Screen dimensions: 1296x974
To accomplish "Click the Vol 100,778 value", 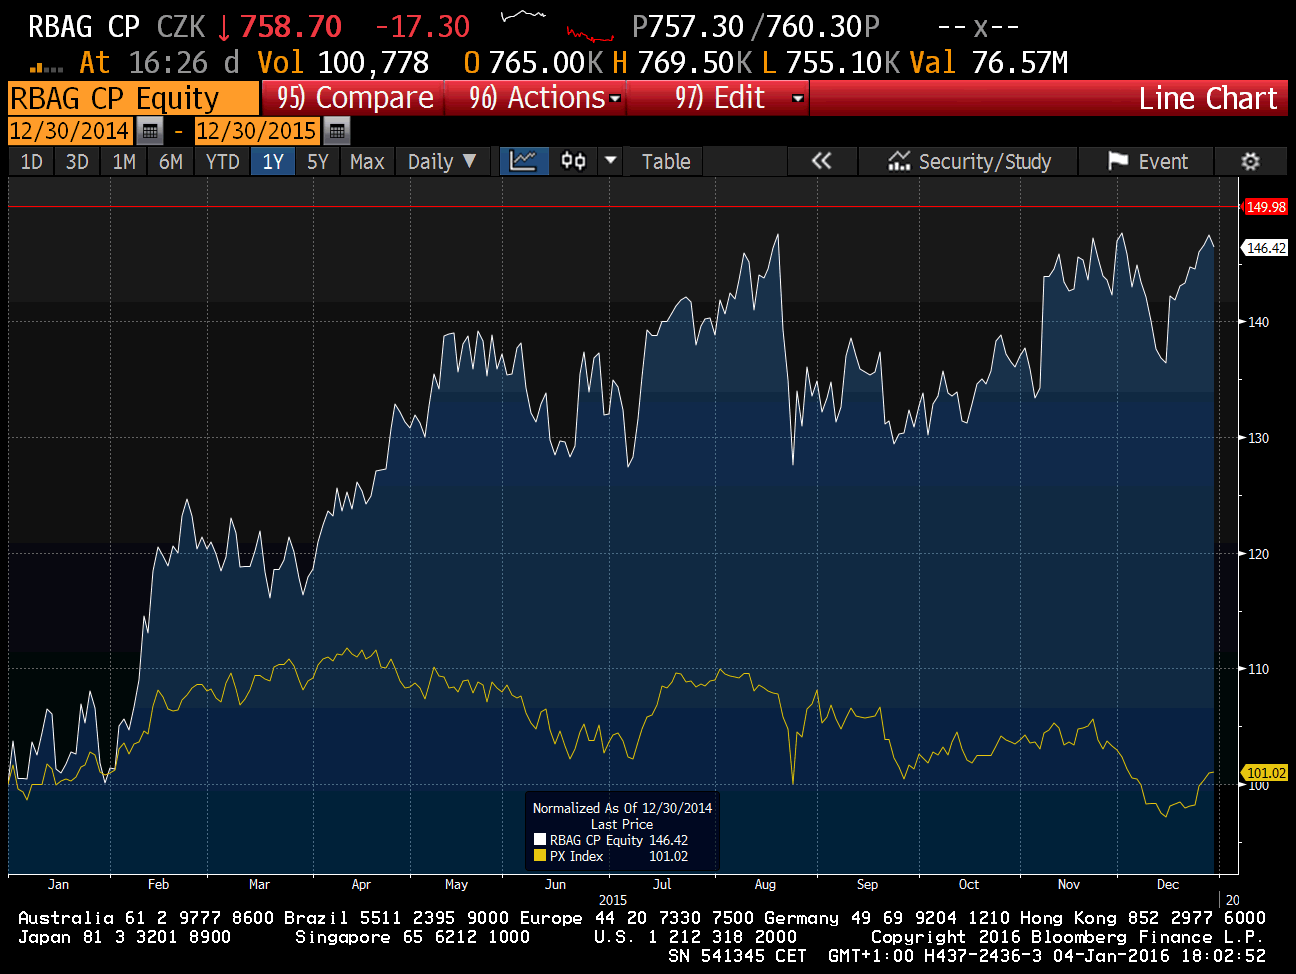I will [343, 63].
